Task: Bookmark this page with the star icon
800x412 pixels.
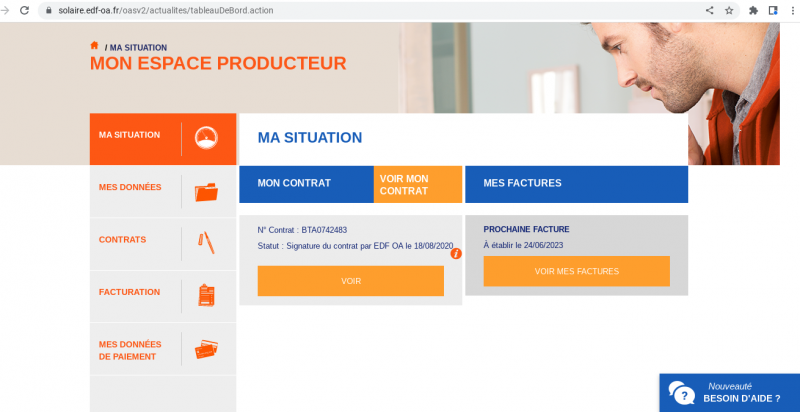Action: pyautogui.click(x=729, y=10)
